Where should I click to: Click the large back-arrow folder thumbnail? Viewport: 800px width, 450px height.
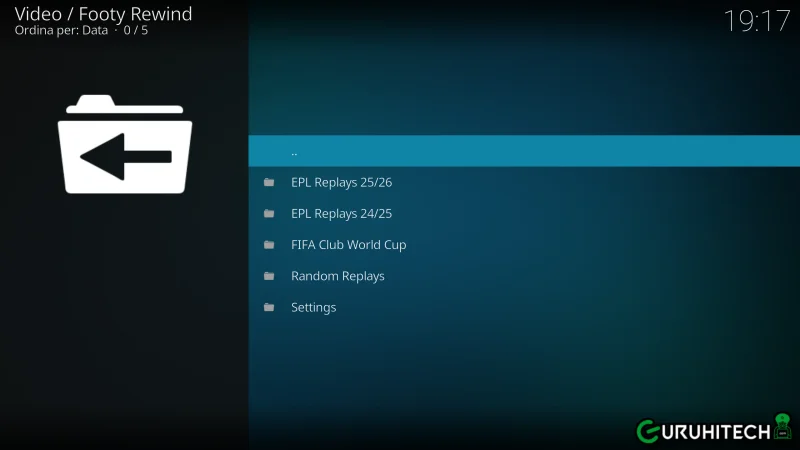[125, 144]
